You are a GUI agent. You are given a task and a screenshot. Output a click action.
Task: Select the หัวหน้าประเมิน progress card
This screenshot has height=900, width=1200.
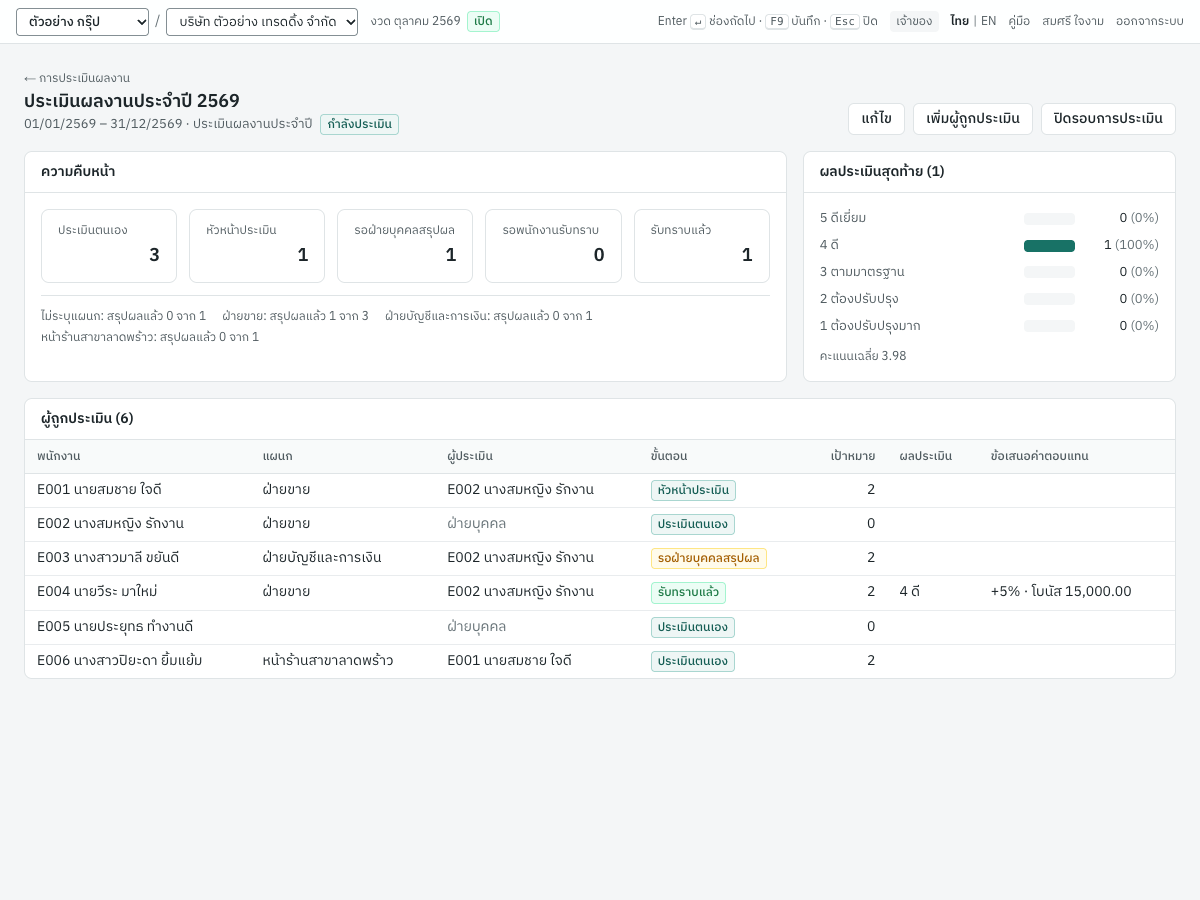point(257,246)
